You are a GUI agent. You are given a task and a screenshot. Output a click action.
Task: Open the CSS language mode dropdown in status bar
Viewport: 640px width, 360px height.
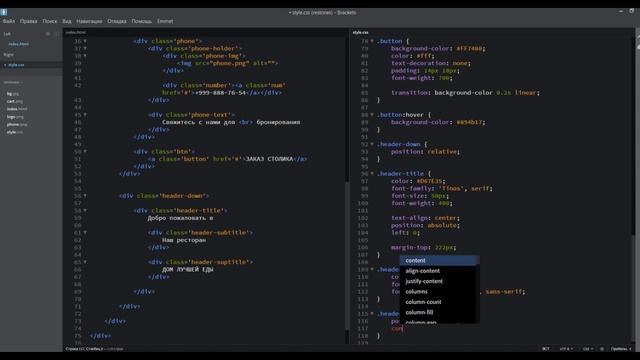588,349
